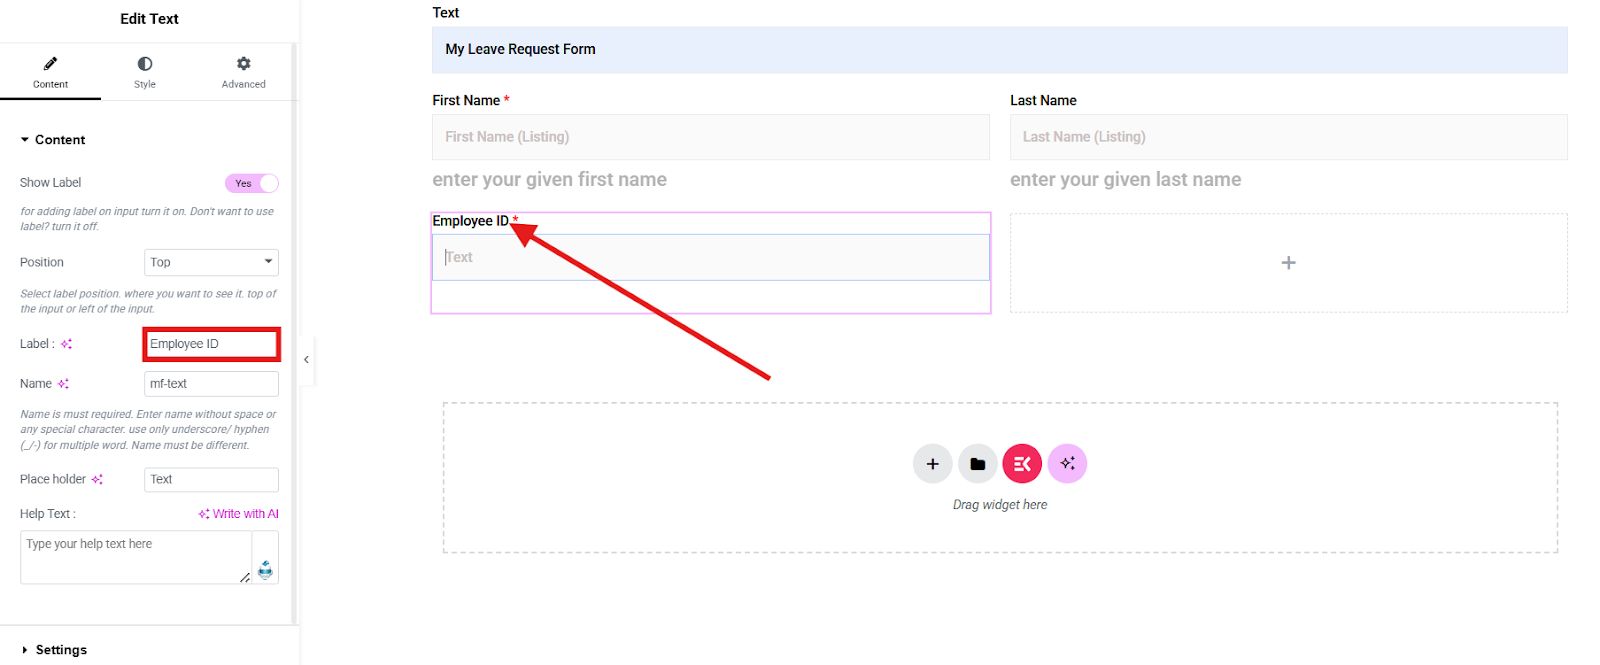Open the Content tab pencil icon
1600x665 pixels.
(x=50, y=63)
